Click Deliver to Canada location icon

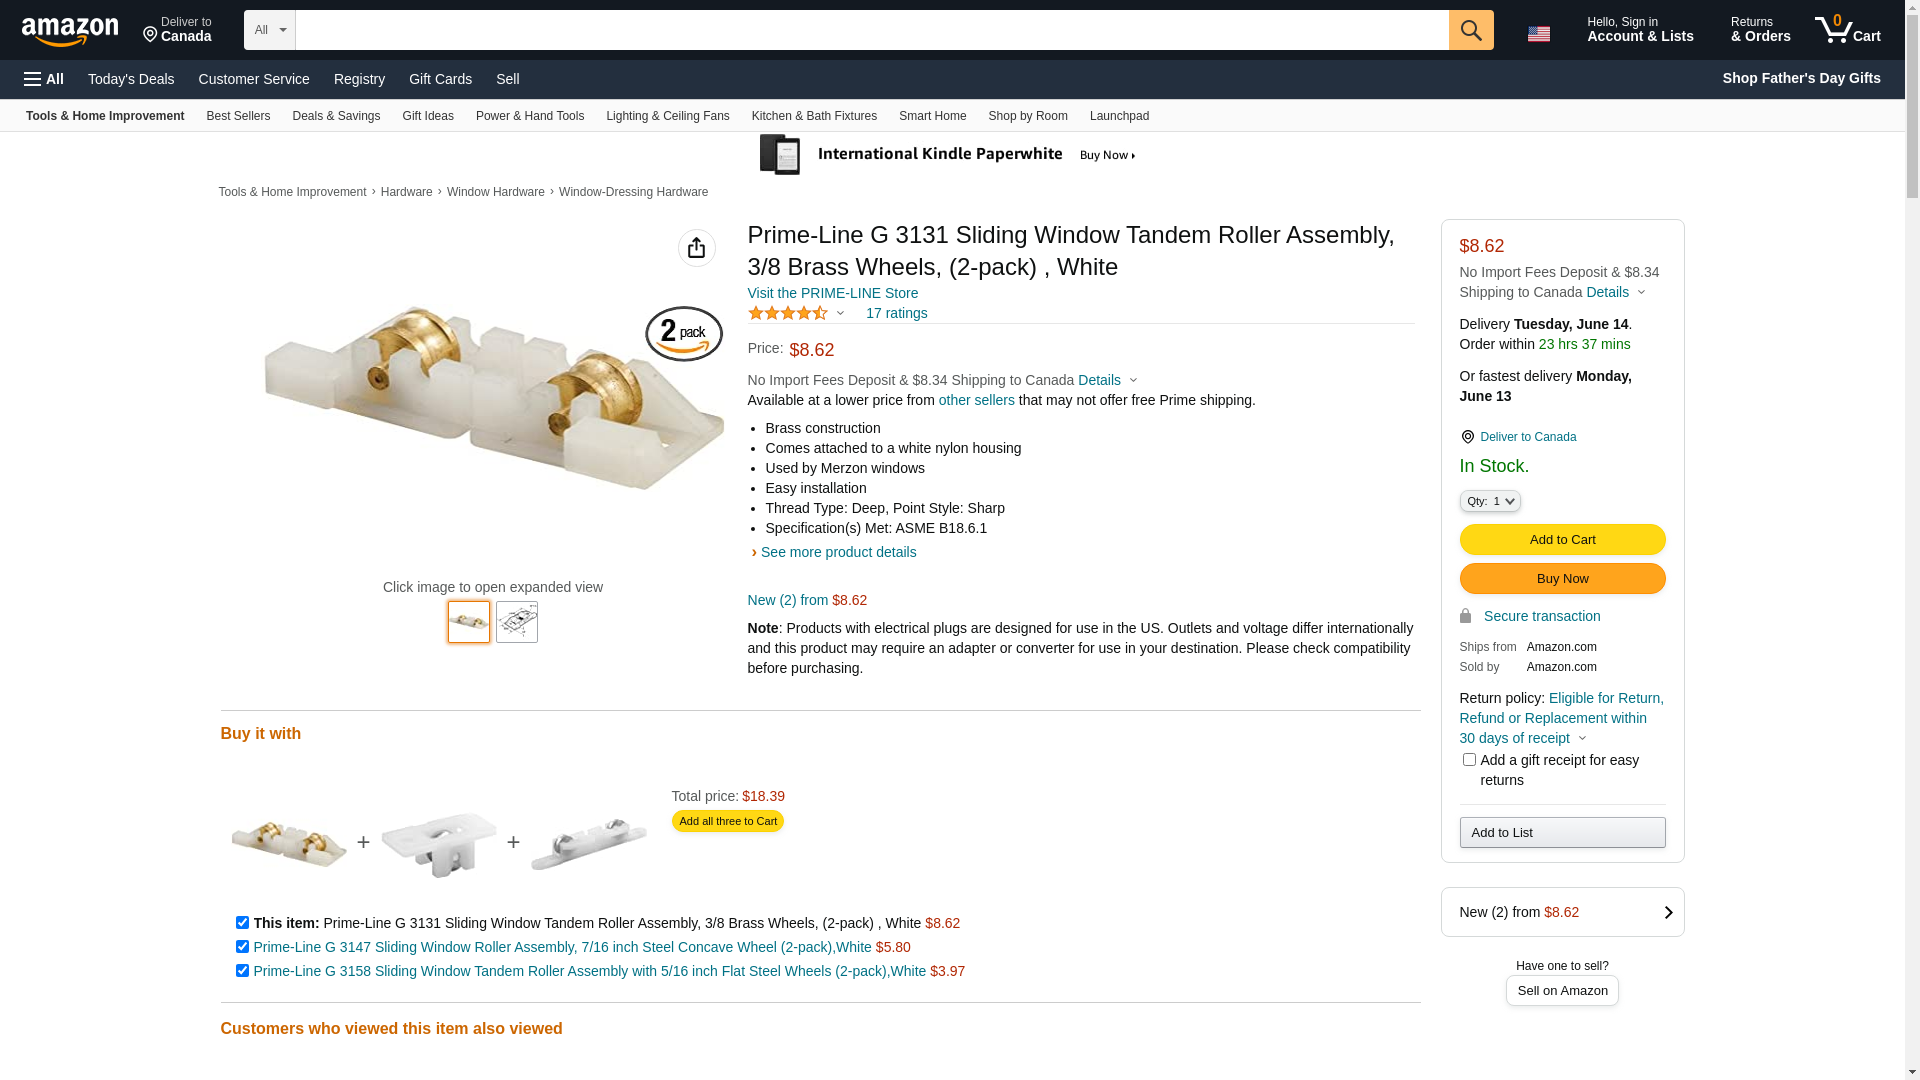click(x=1467, y=437)
